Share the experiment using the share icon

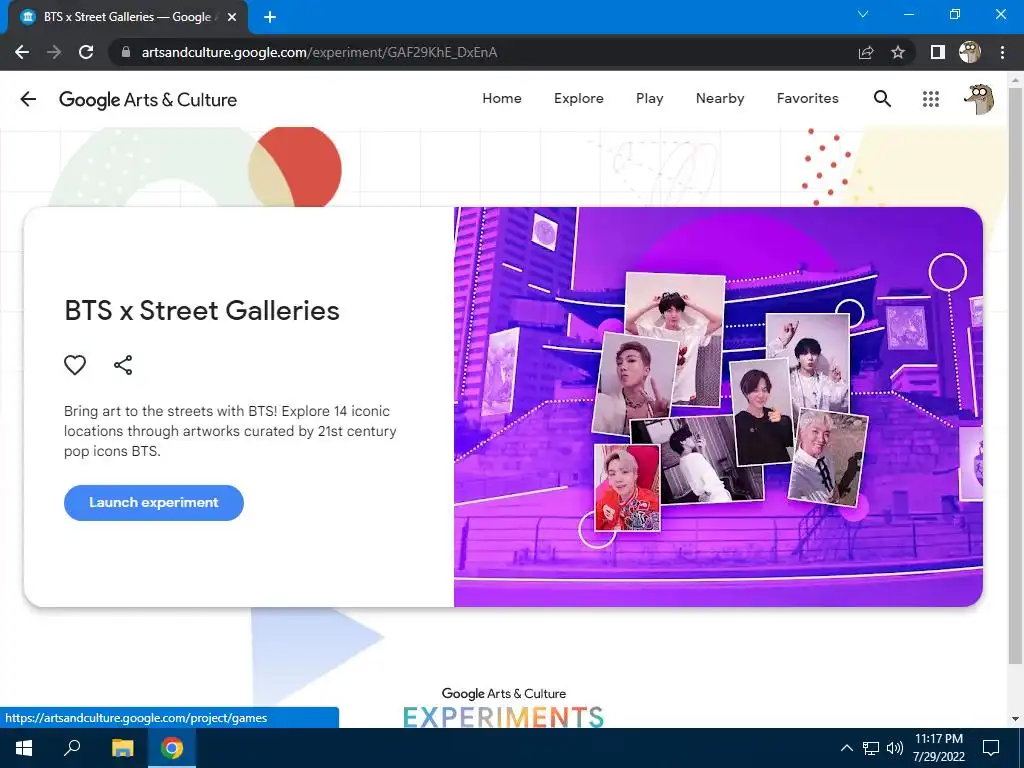(123, 364)
